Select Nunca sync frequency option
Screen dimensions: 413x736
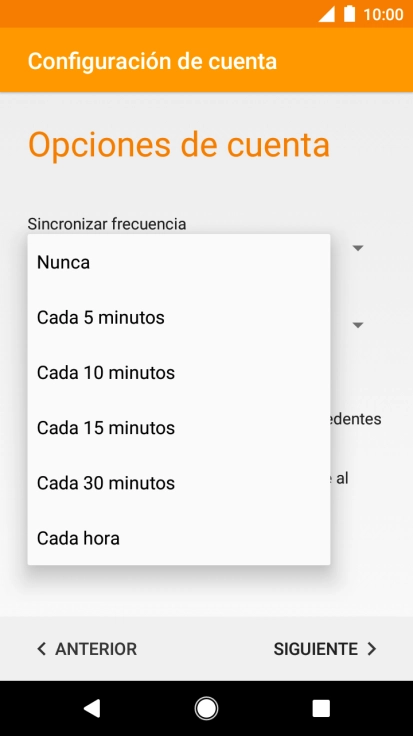click(179, 262)
